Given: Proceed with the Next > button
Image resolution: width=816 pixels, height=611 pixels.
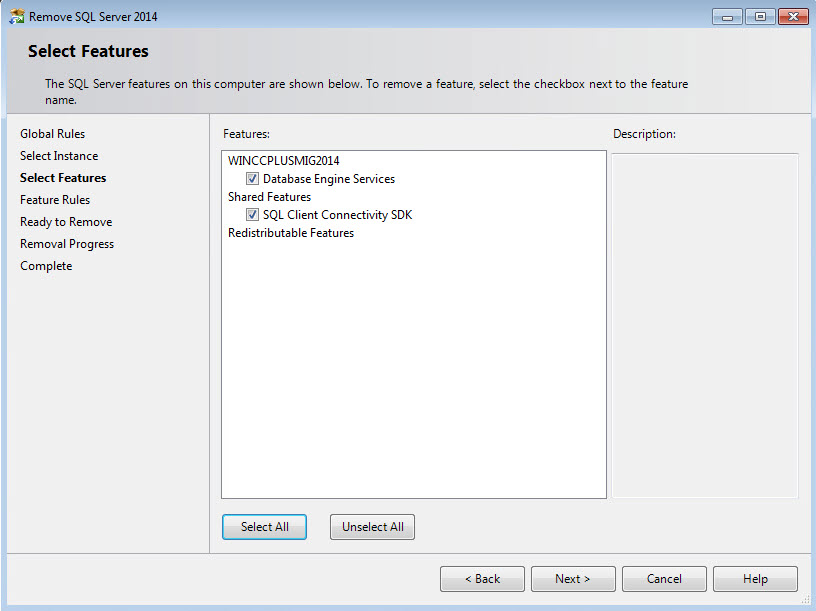Looking at the screenshot, I should (x=573, y=579).
